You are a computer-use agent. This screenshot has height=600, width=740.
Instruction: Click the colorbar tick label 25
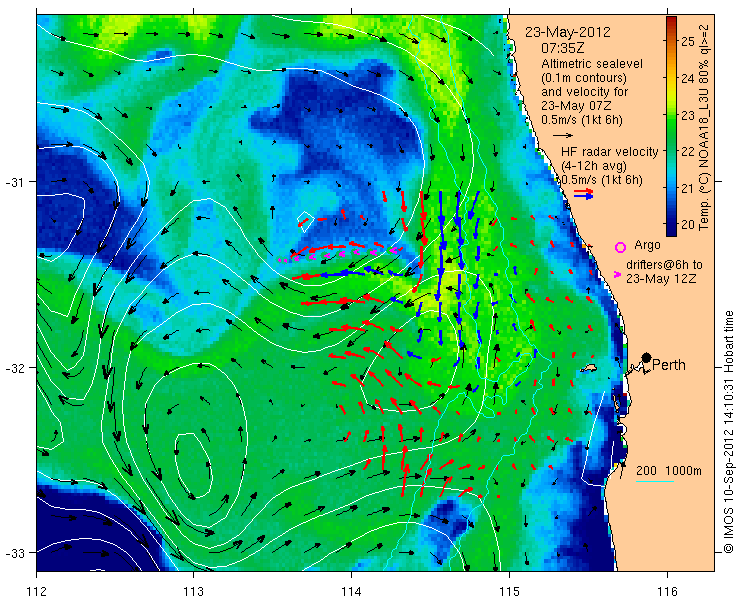click(688, 42)
